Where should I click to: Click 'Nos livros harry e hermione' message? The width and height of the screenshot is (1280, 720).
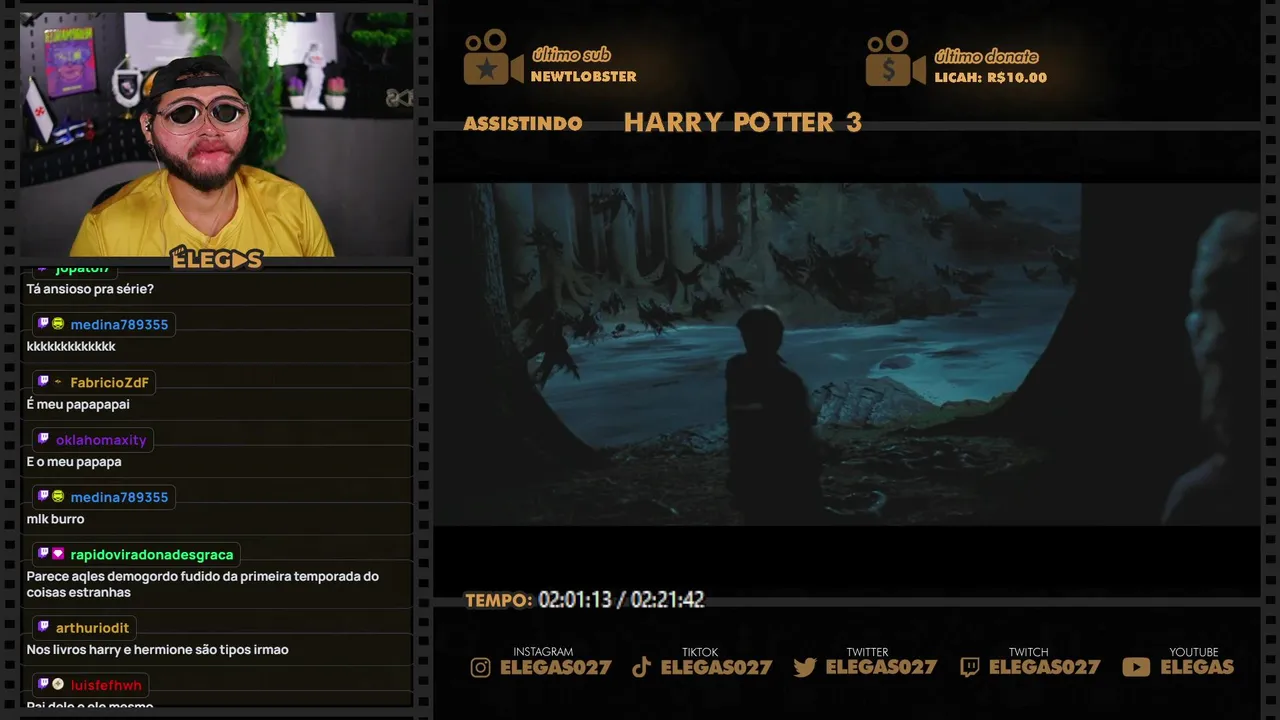click(x=158, y=650)
